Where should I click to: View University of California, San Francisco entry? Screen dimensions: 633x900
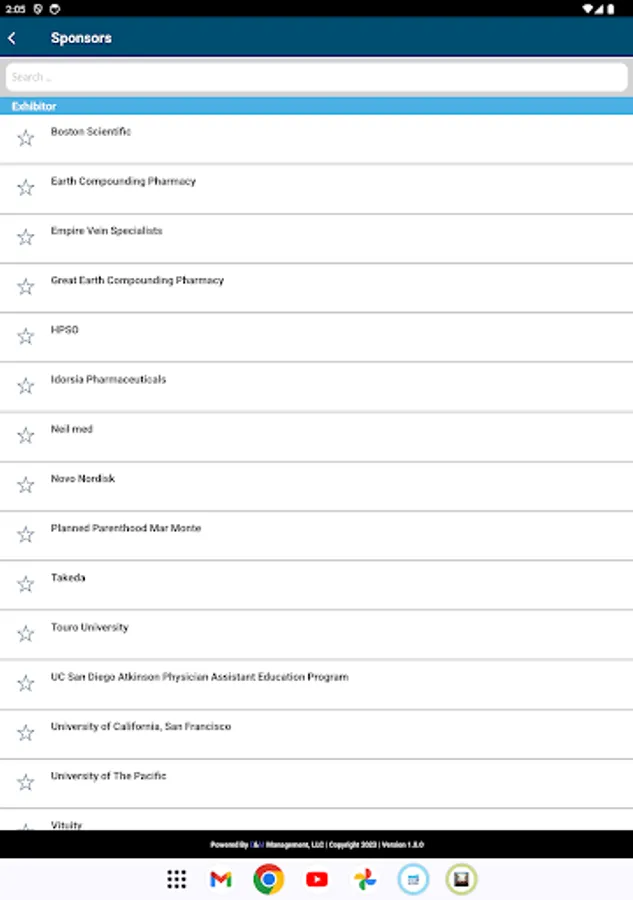[140, 727]
